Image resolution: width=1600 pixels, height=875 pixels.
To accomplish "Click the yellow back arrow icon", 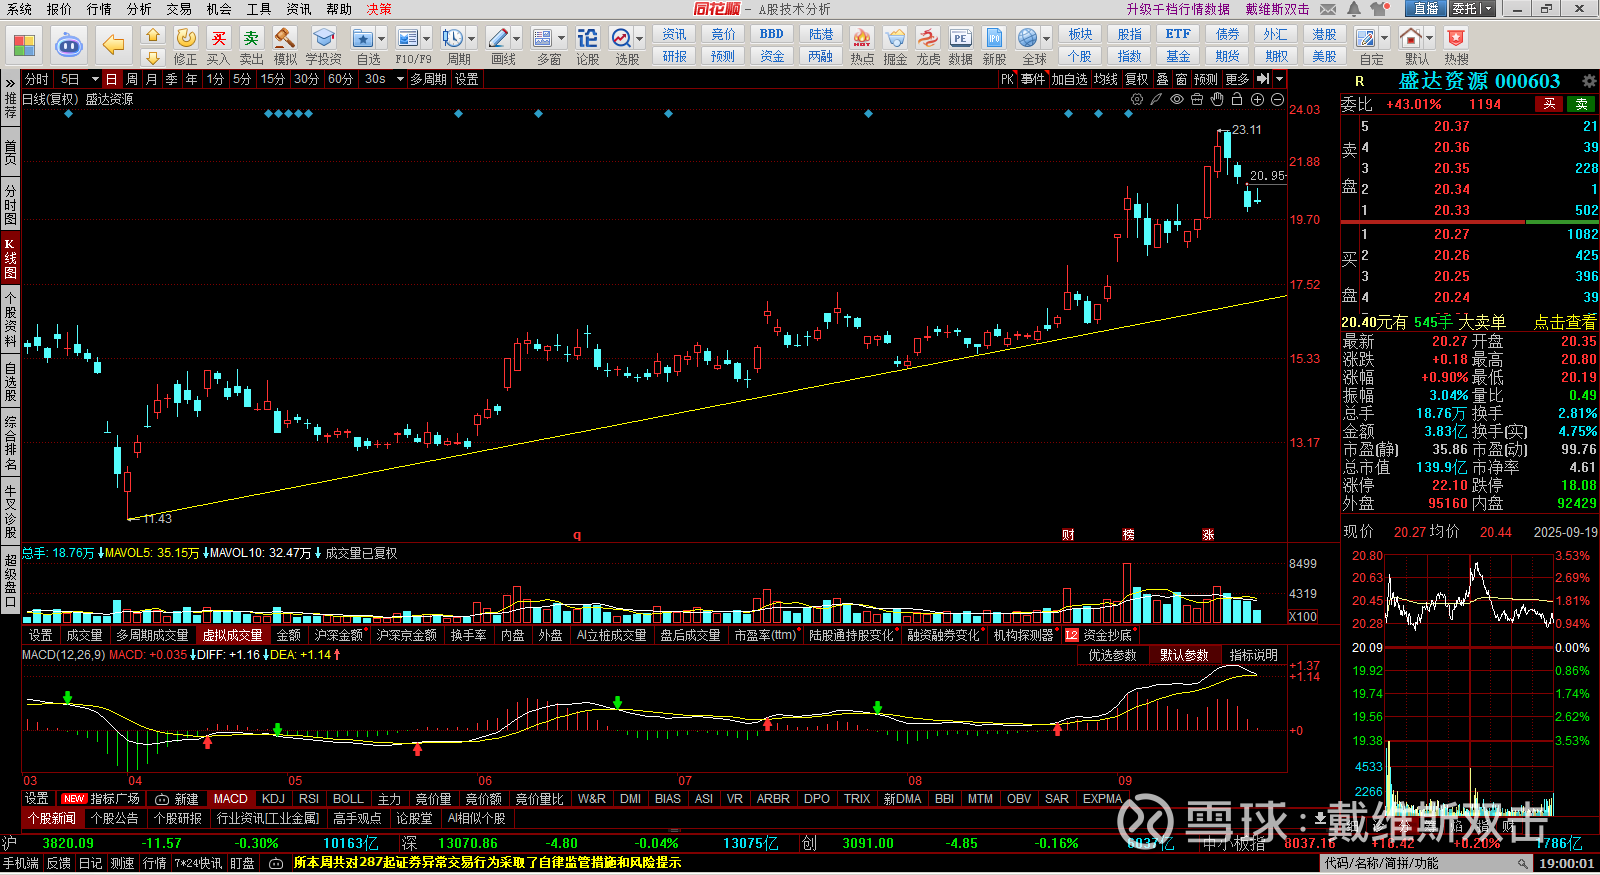I will (x=114, y=45).
